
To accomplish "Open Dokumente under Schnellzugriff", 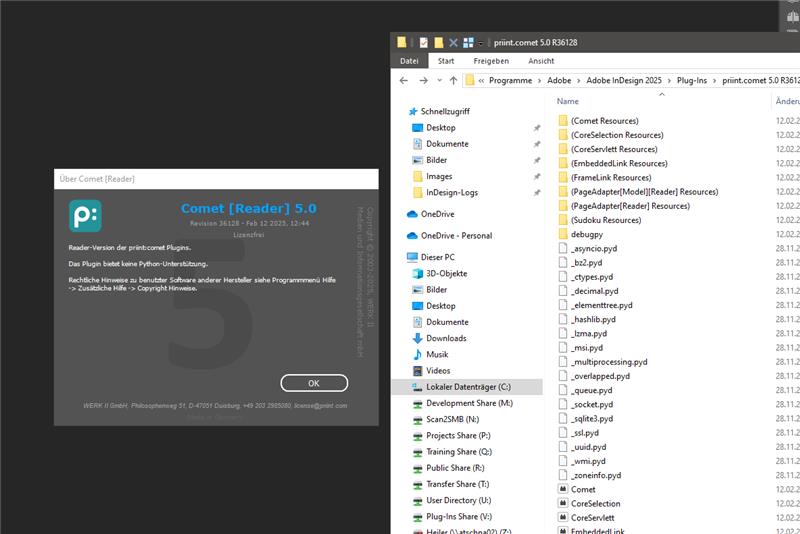I will (447, 144).
